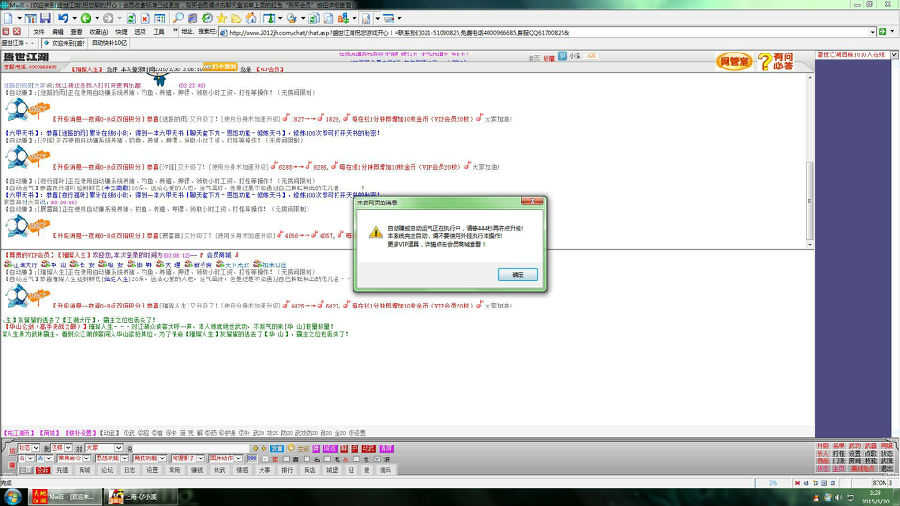The height and width of the screenshot is (506, 900).
Task: Click 离线泡点 in right panel grid
Action: coord(863,469)
